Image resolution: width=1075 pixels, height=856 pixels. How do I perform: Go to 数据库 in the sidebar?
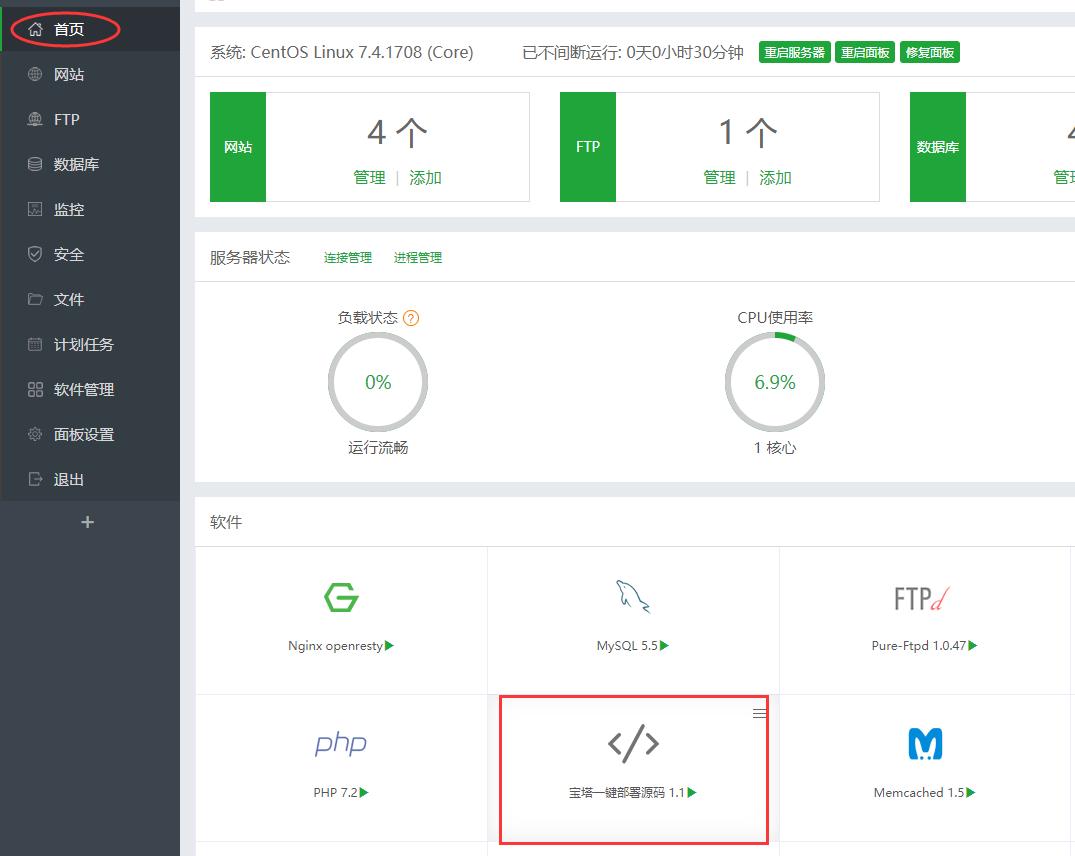[90, 164]
